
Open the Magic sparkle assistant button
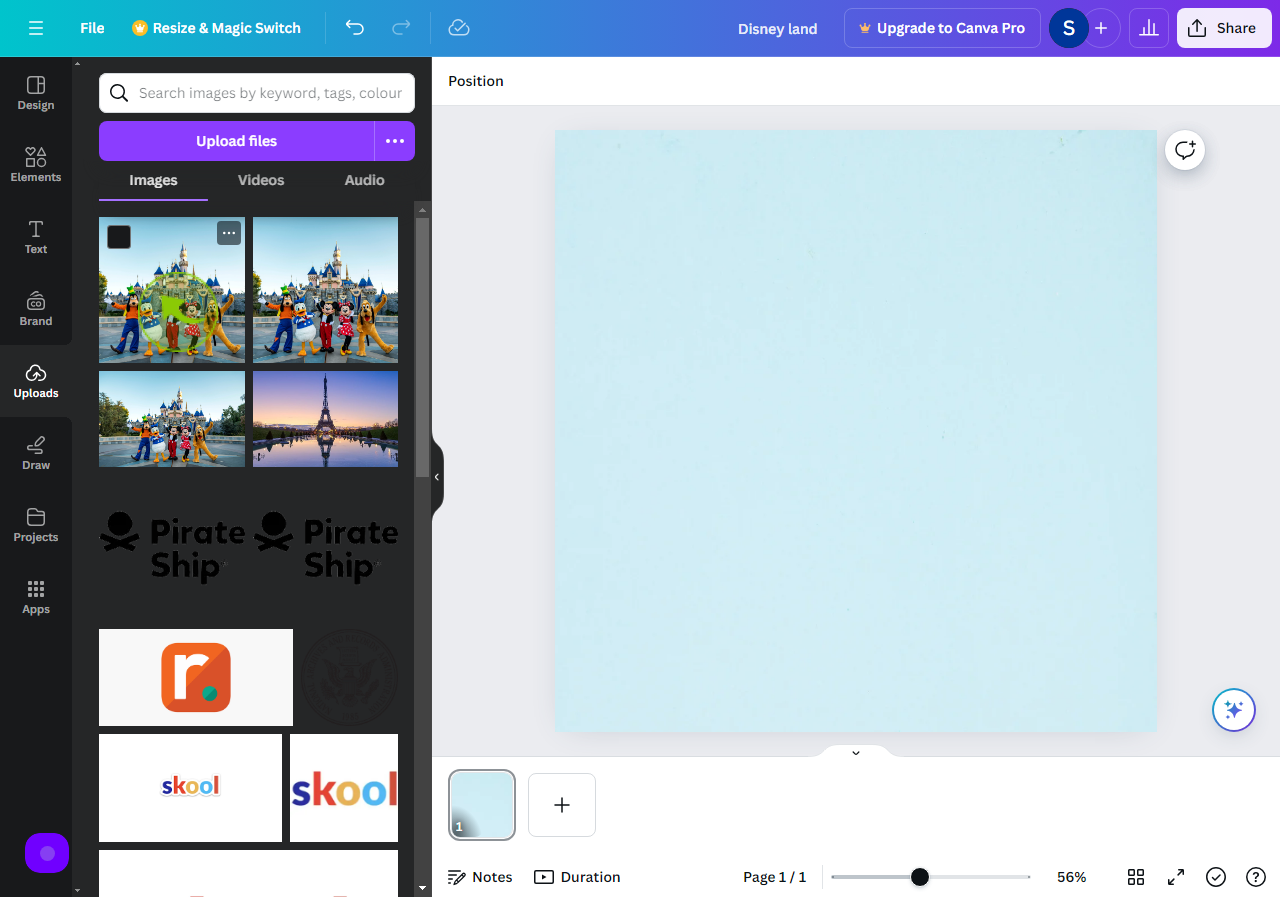[x=1234, y=710]
